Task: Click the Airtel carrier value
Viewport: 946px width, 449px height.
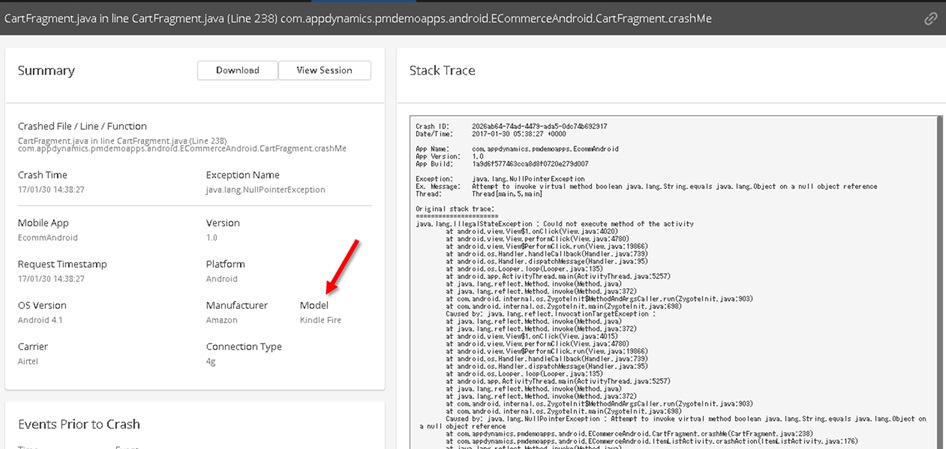Action: tap(30, 362)
